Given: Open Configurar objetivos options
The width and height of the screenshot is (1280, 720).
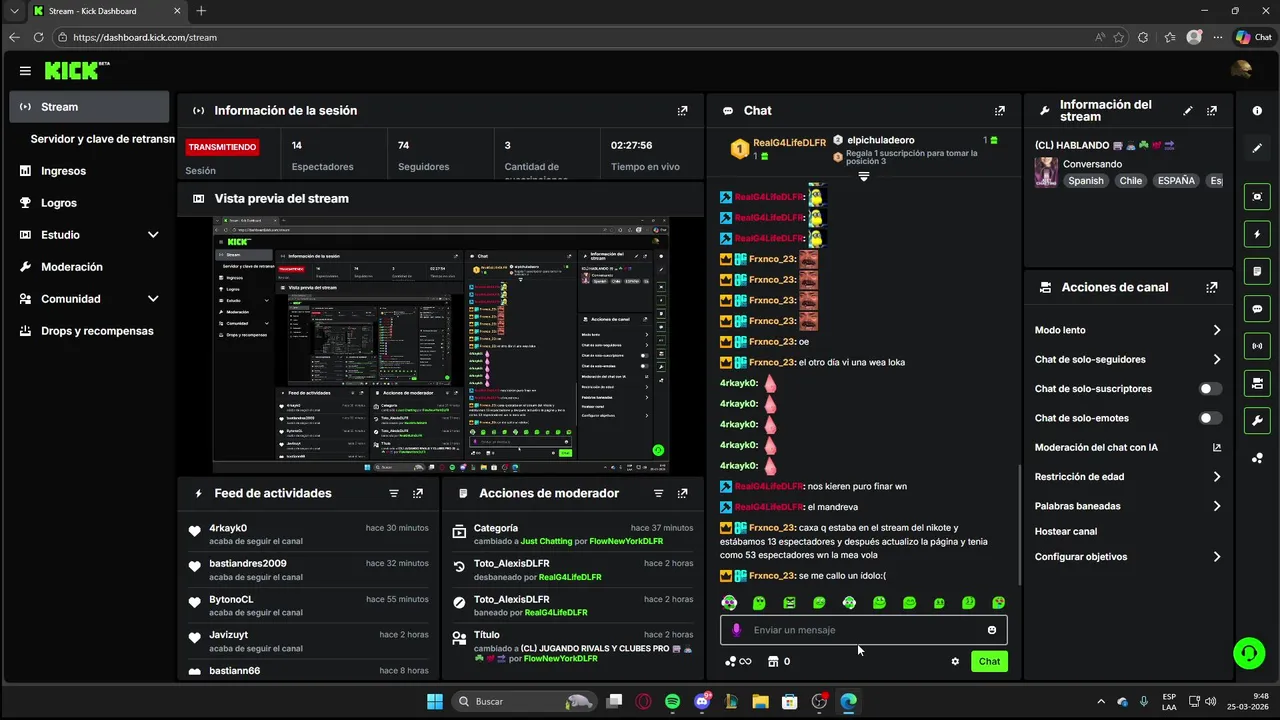Looking at the screenshot, I should 1128,557.
